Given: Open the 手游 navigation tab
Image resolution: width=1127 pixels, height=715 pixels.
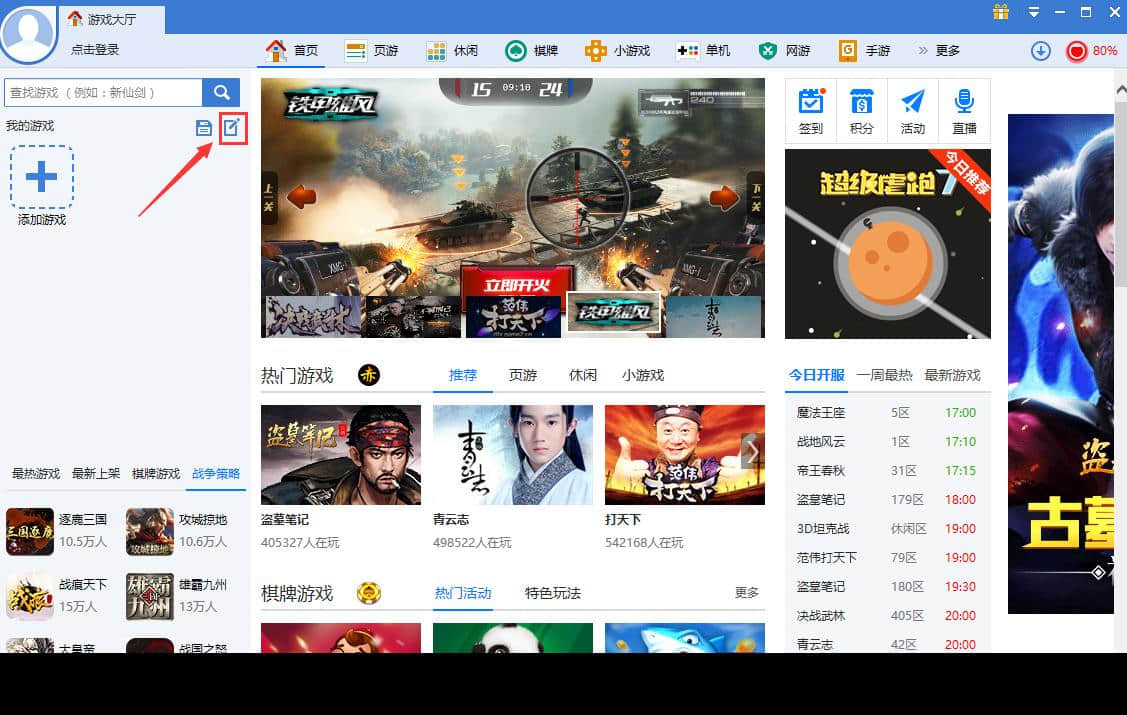Looking at the screenshot, I should pyautogui.click(x=865, y=50).
